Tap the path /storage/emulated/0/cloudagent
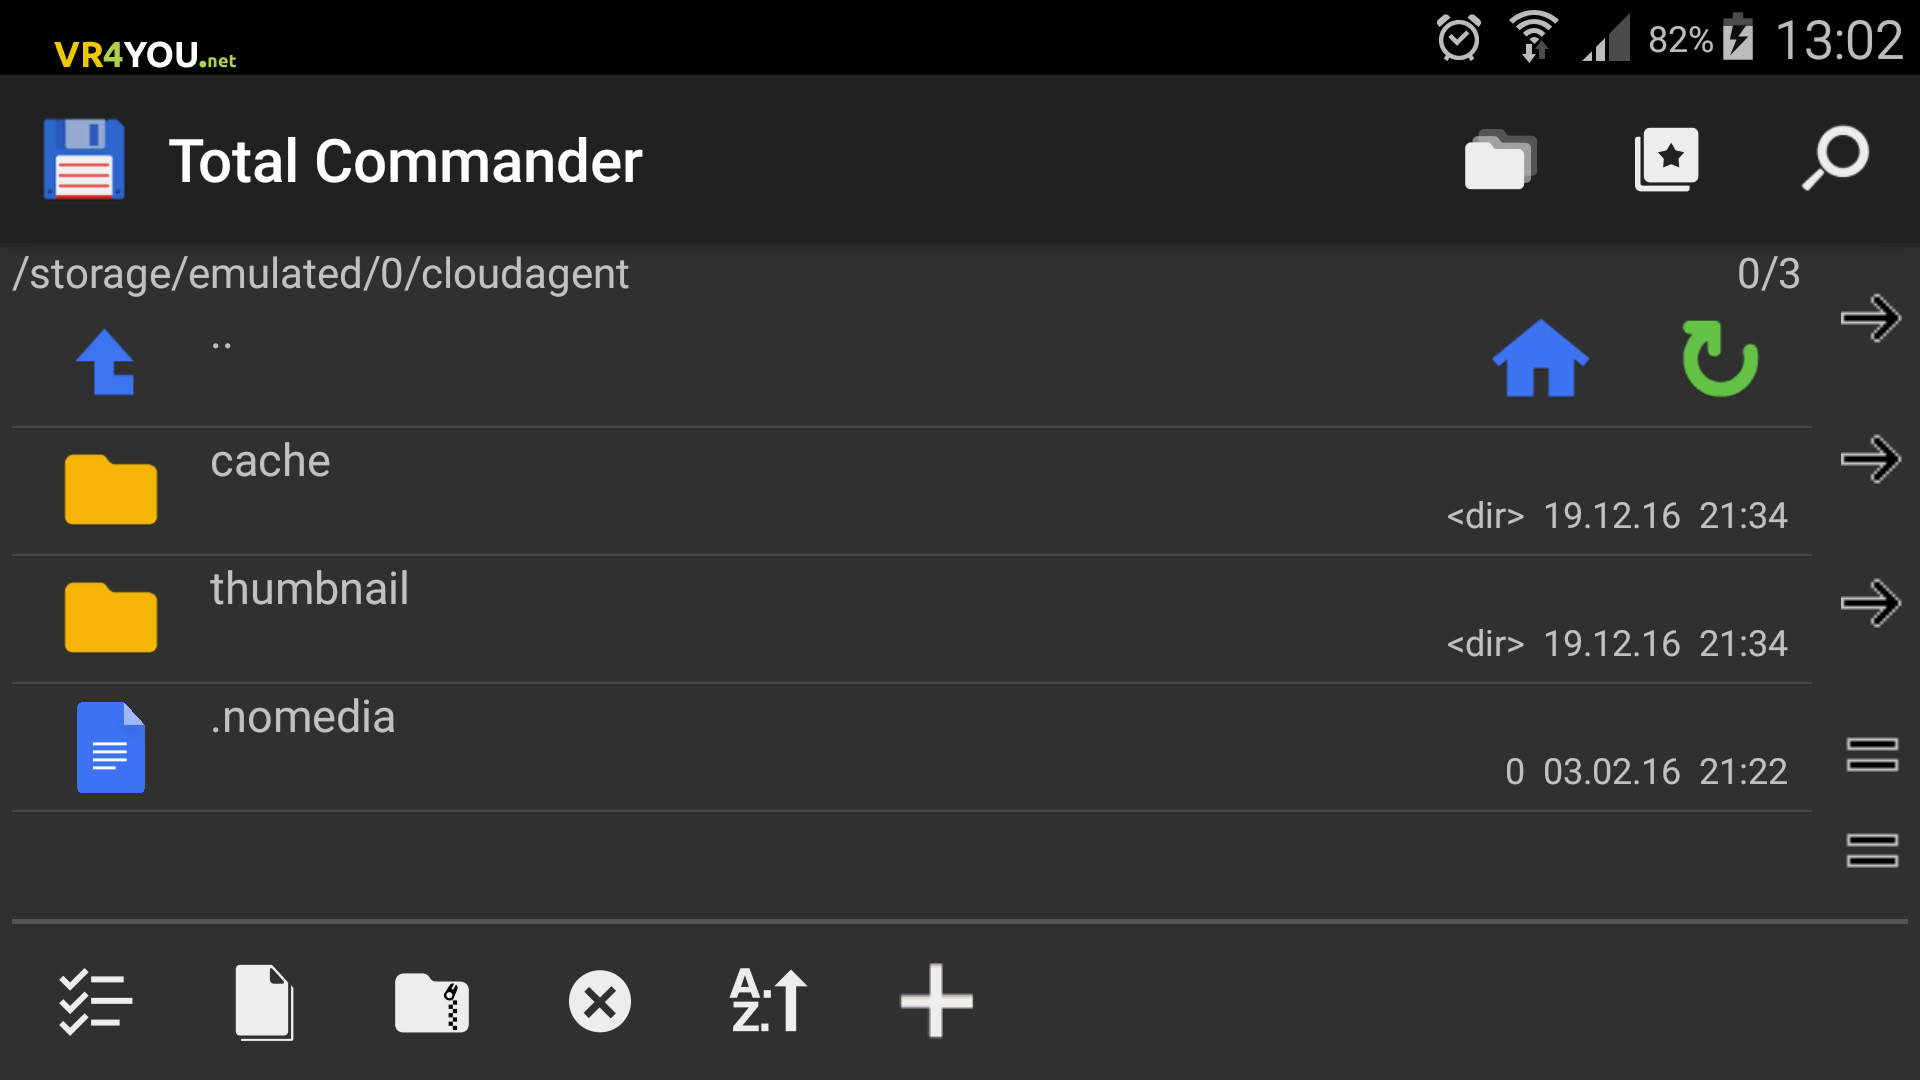This screenshot has height=1080, width=1920. [x=321, y=274]
